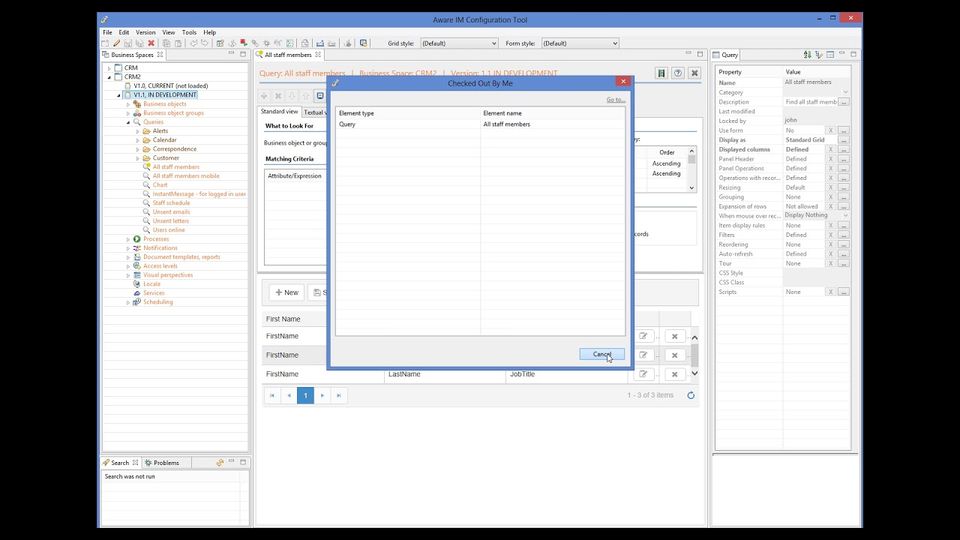This screenshot has width=960, height=540.
Task: Minimize the Business Spaces panel
Action: click(x=231, y=54)
